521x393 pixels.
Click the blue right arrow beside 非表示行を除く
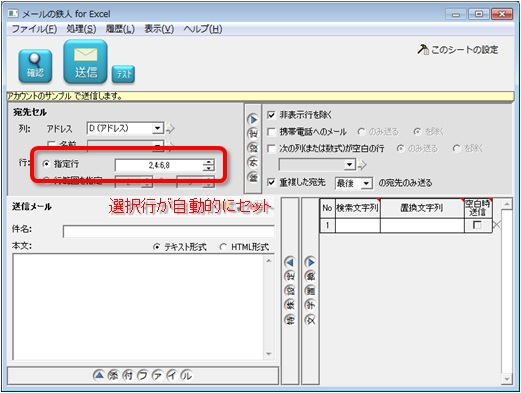point(253,119)
